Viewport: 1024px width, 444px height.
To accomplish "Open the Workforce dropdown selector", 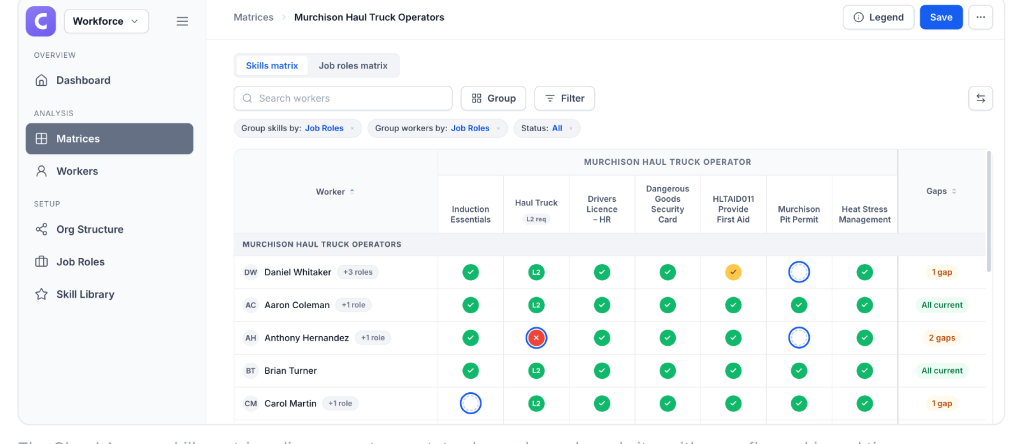I will [x=106, y=22].
